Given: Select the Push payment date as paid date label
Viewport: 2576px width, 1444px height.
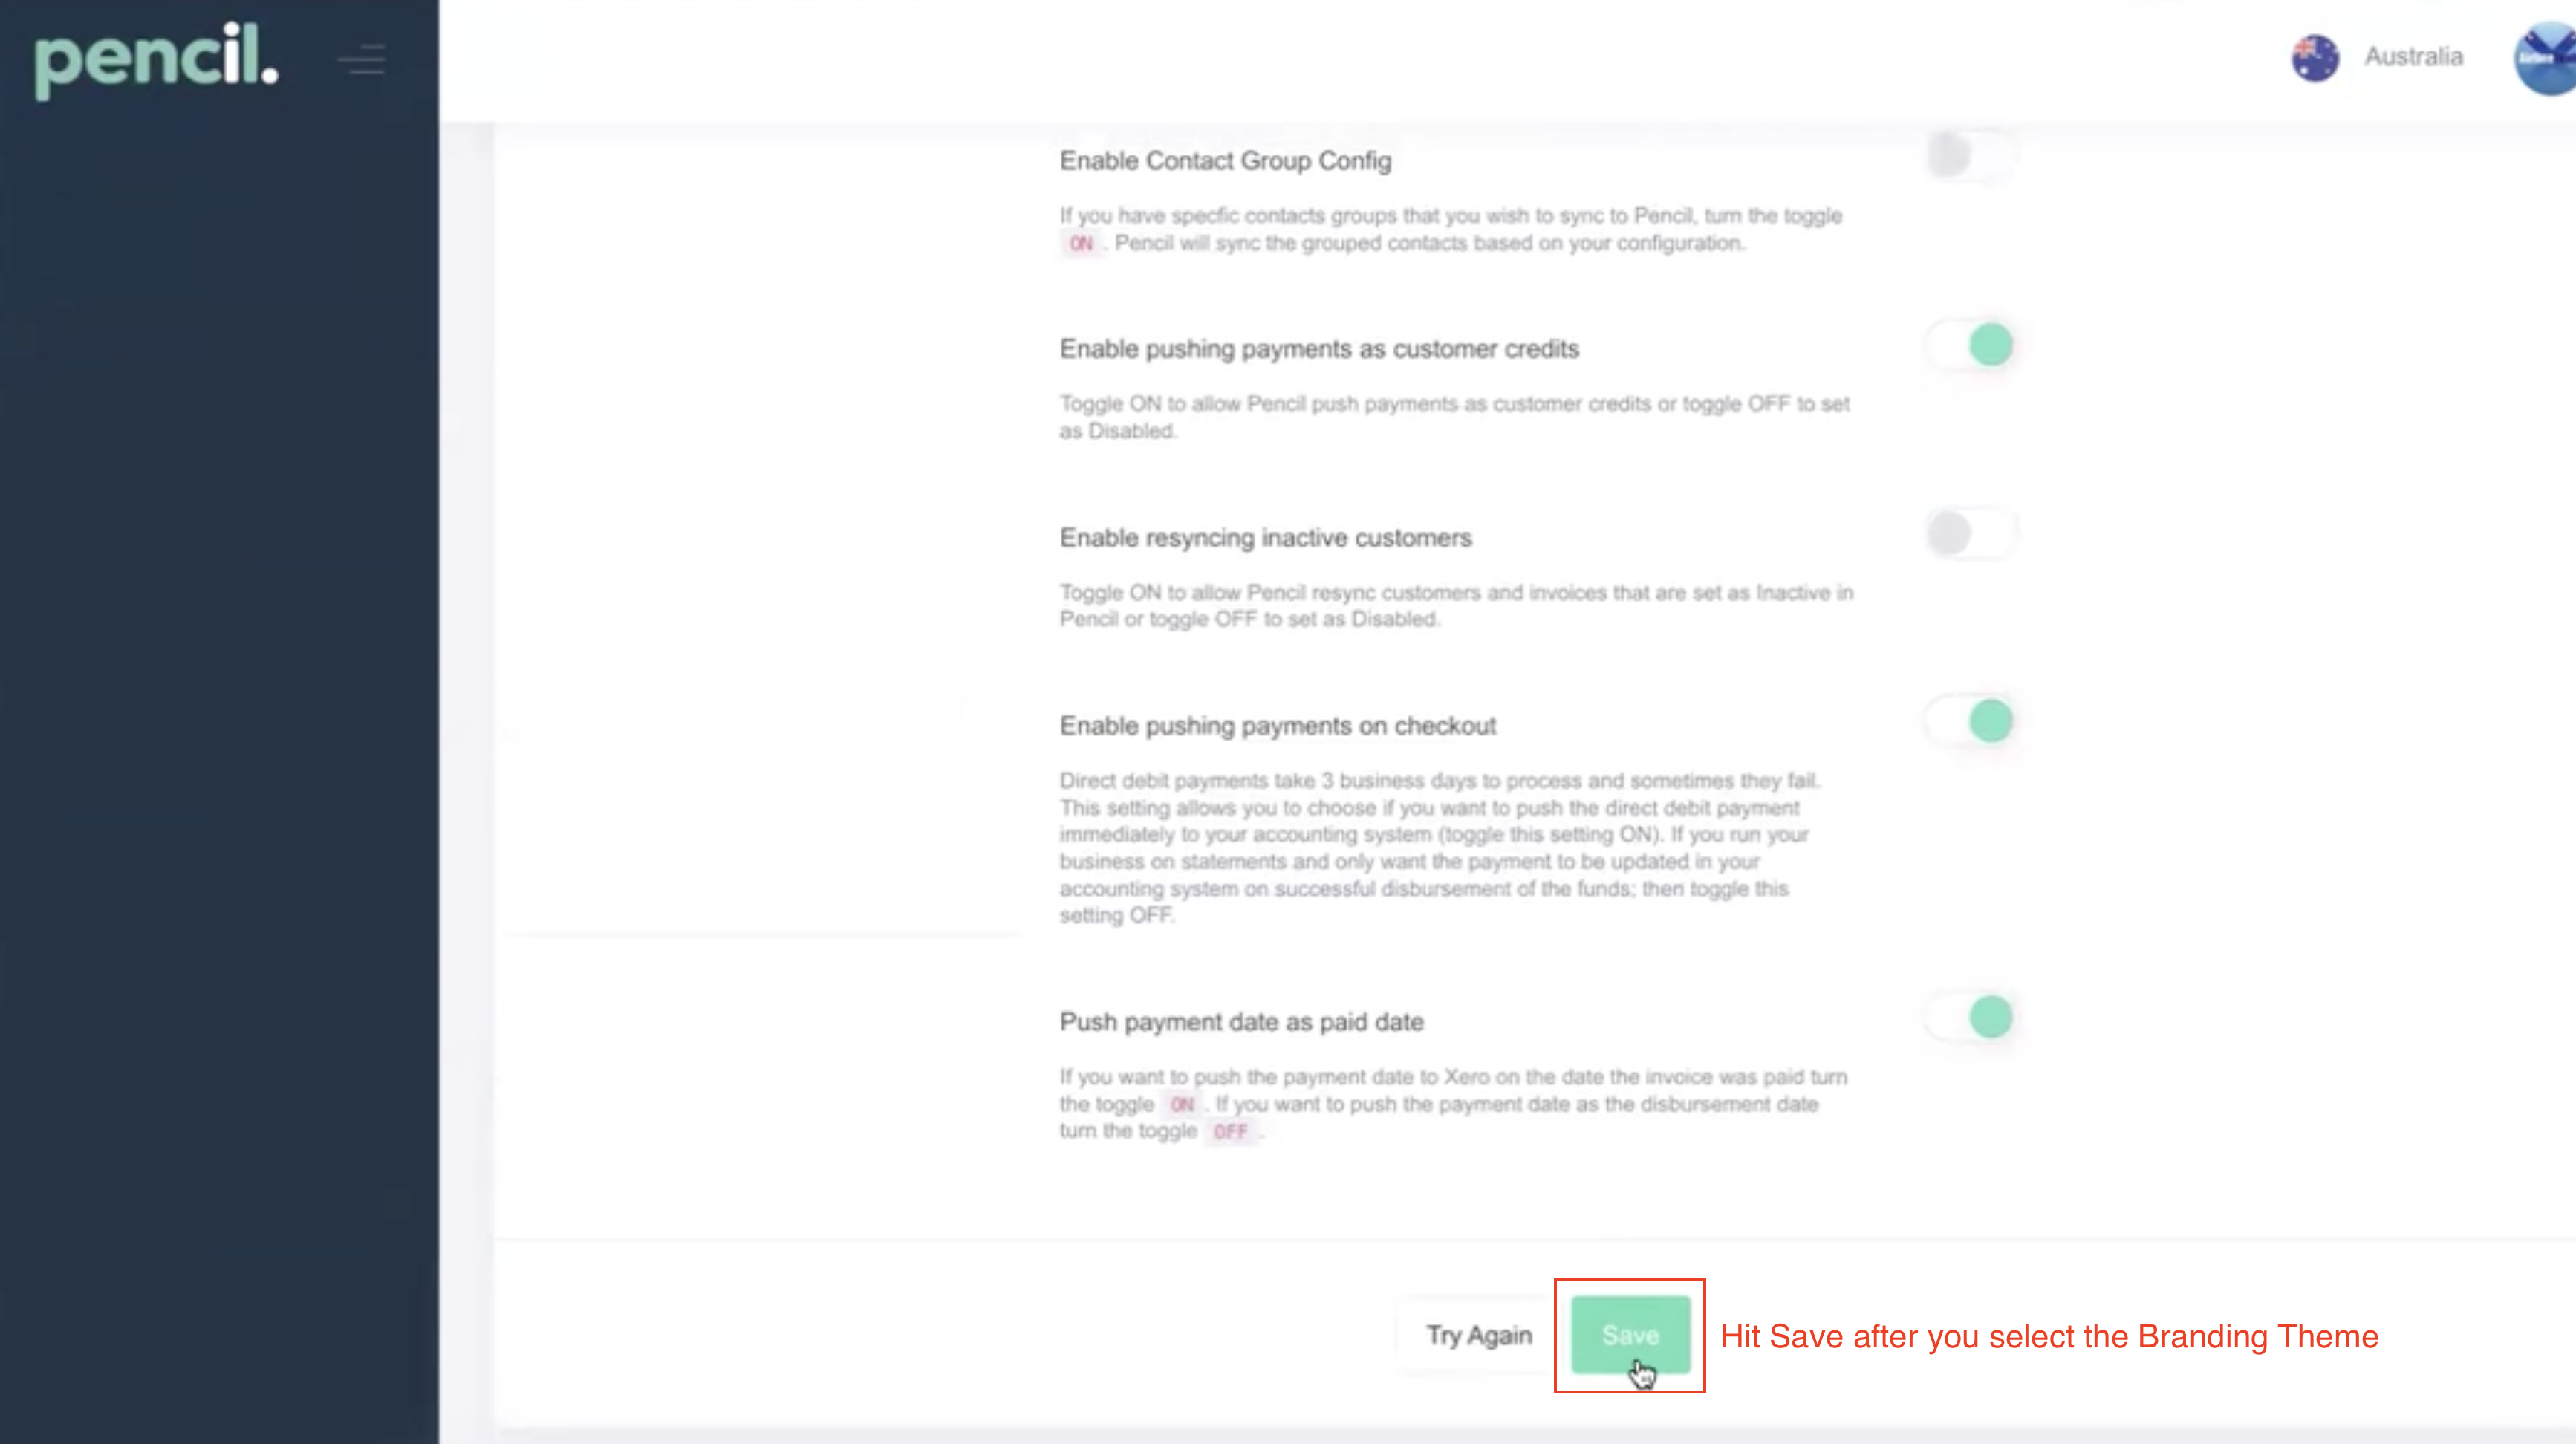Looking at the screenshot, I should click(x=1241, y=1021).
